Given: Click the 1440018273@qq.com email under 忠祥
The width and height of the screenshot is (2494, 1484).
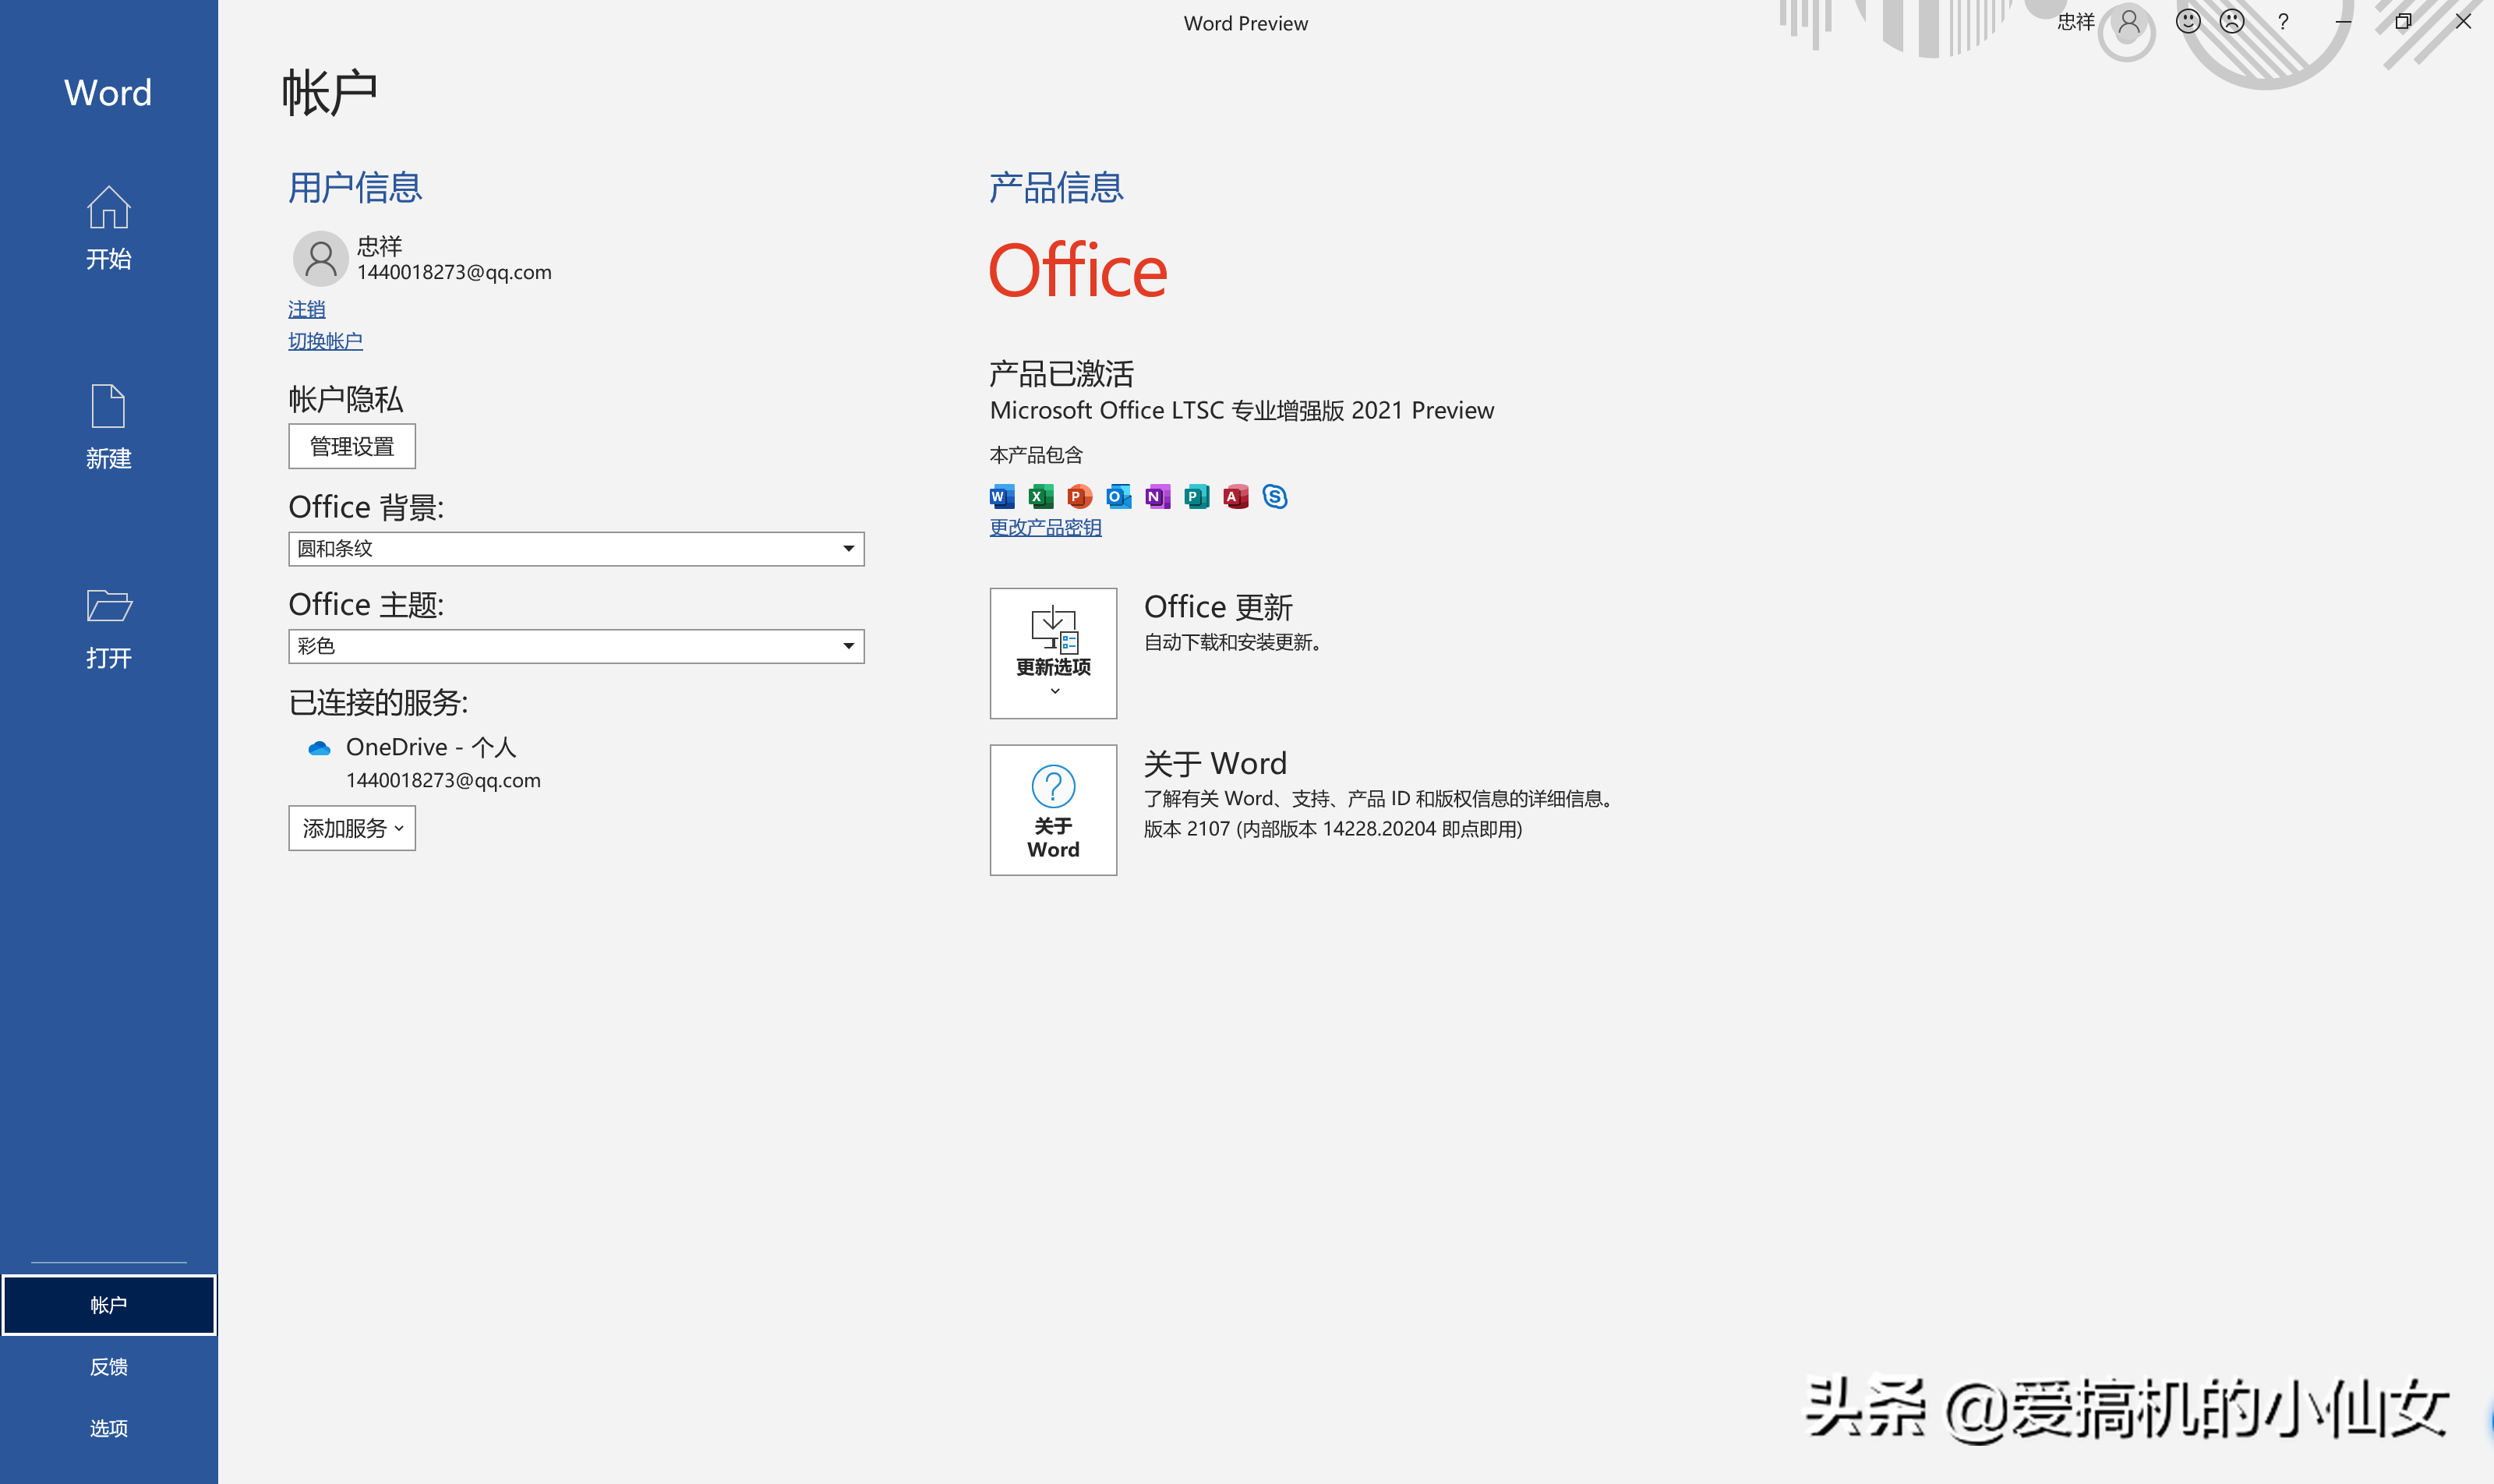Looking at the screenshot, I should click(454, 272).
